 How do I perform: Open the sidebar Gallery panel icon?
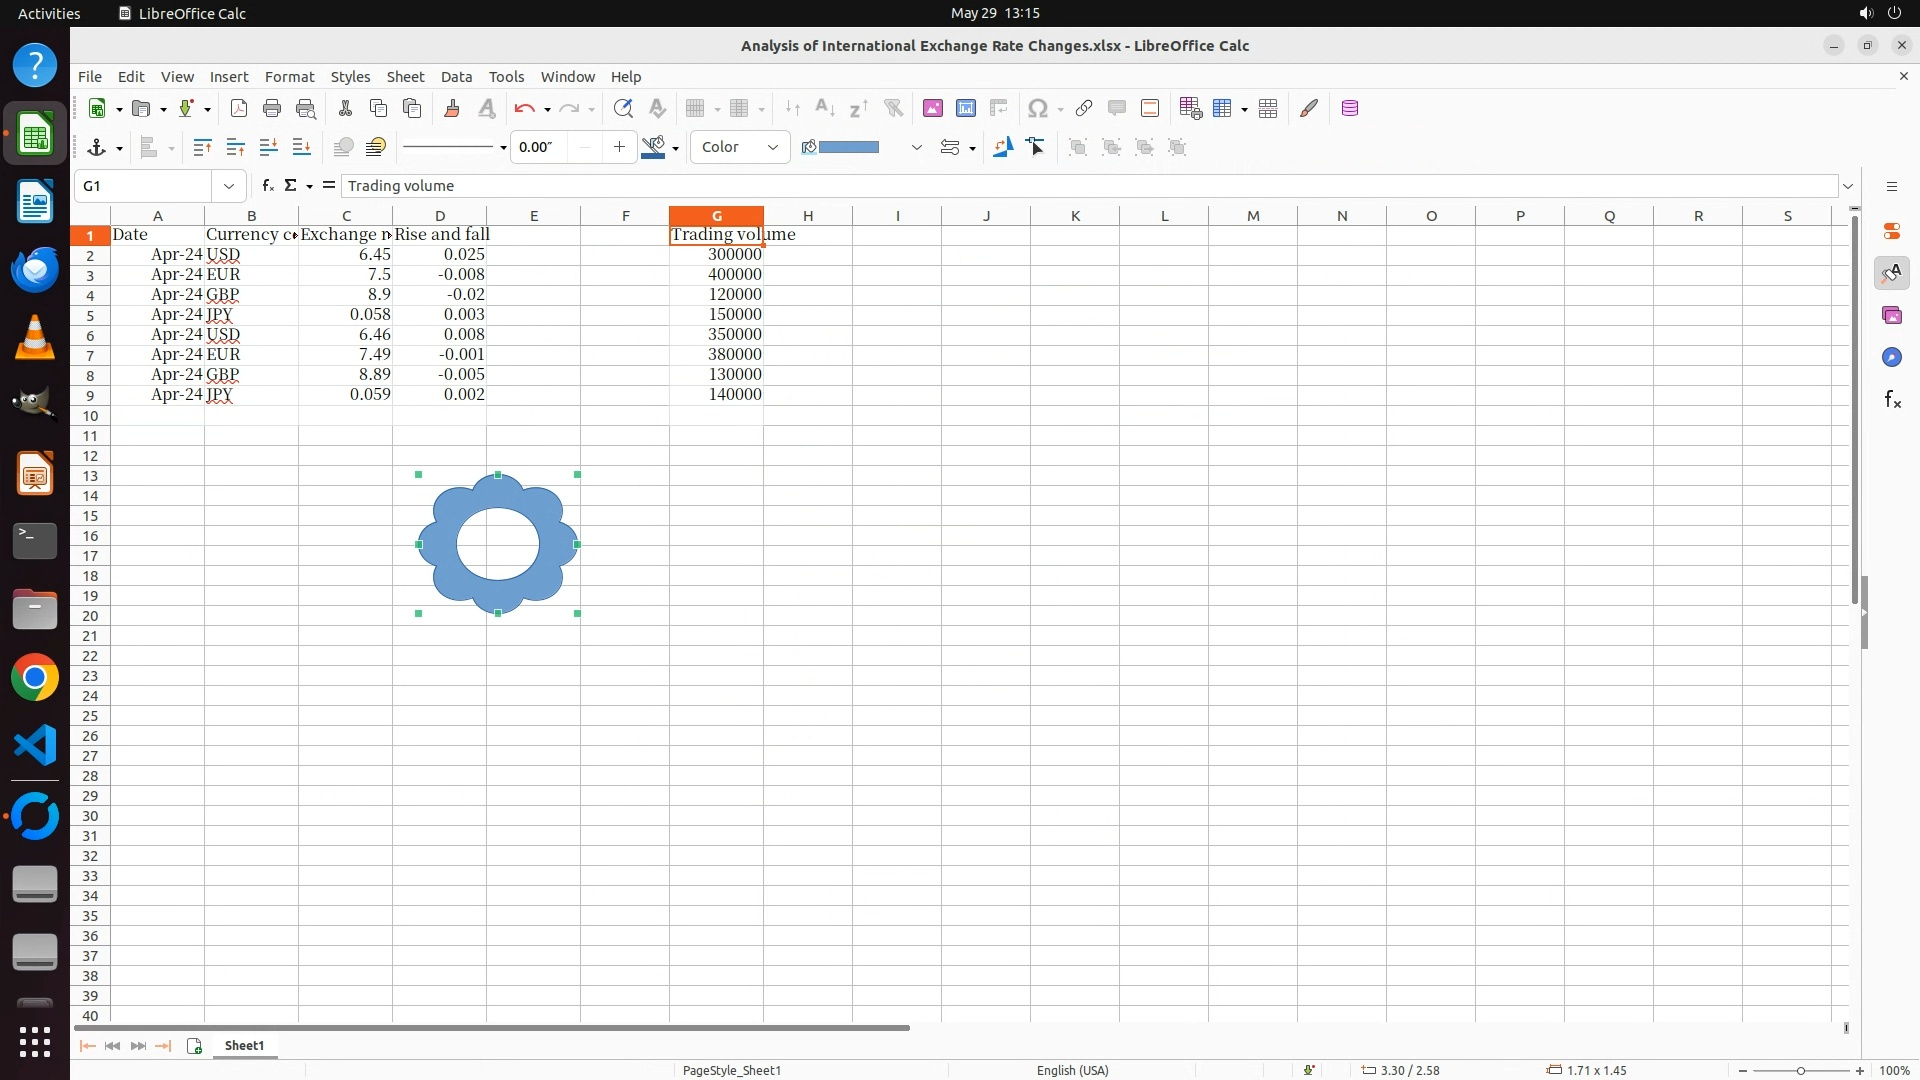1891,316
